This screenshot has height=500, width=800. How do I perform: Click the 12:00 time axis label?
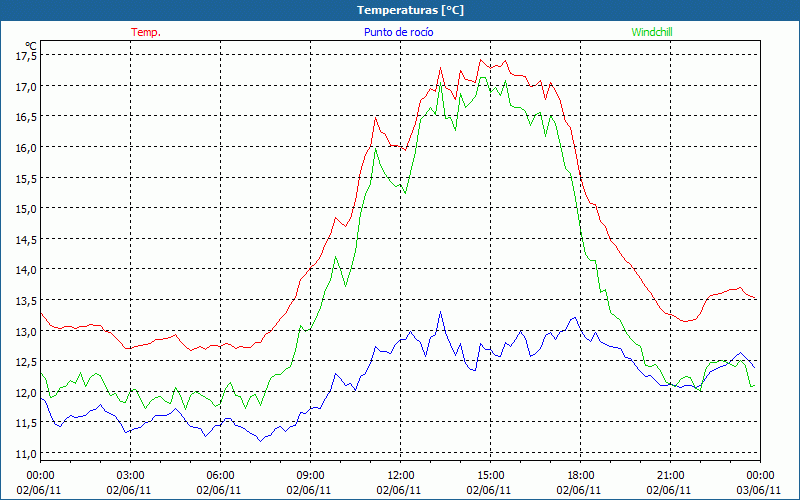click(x=401, y=475)
